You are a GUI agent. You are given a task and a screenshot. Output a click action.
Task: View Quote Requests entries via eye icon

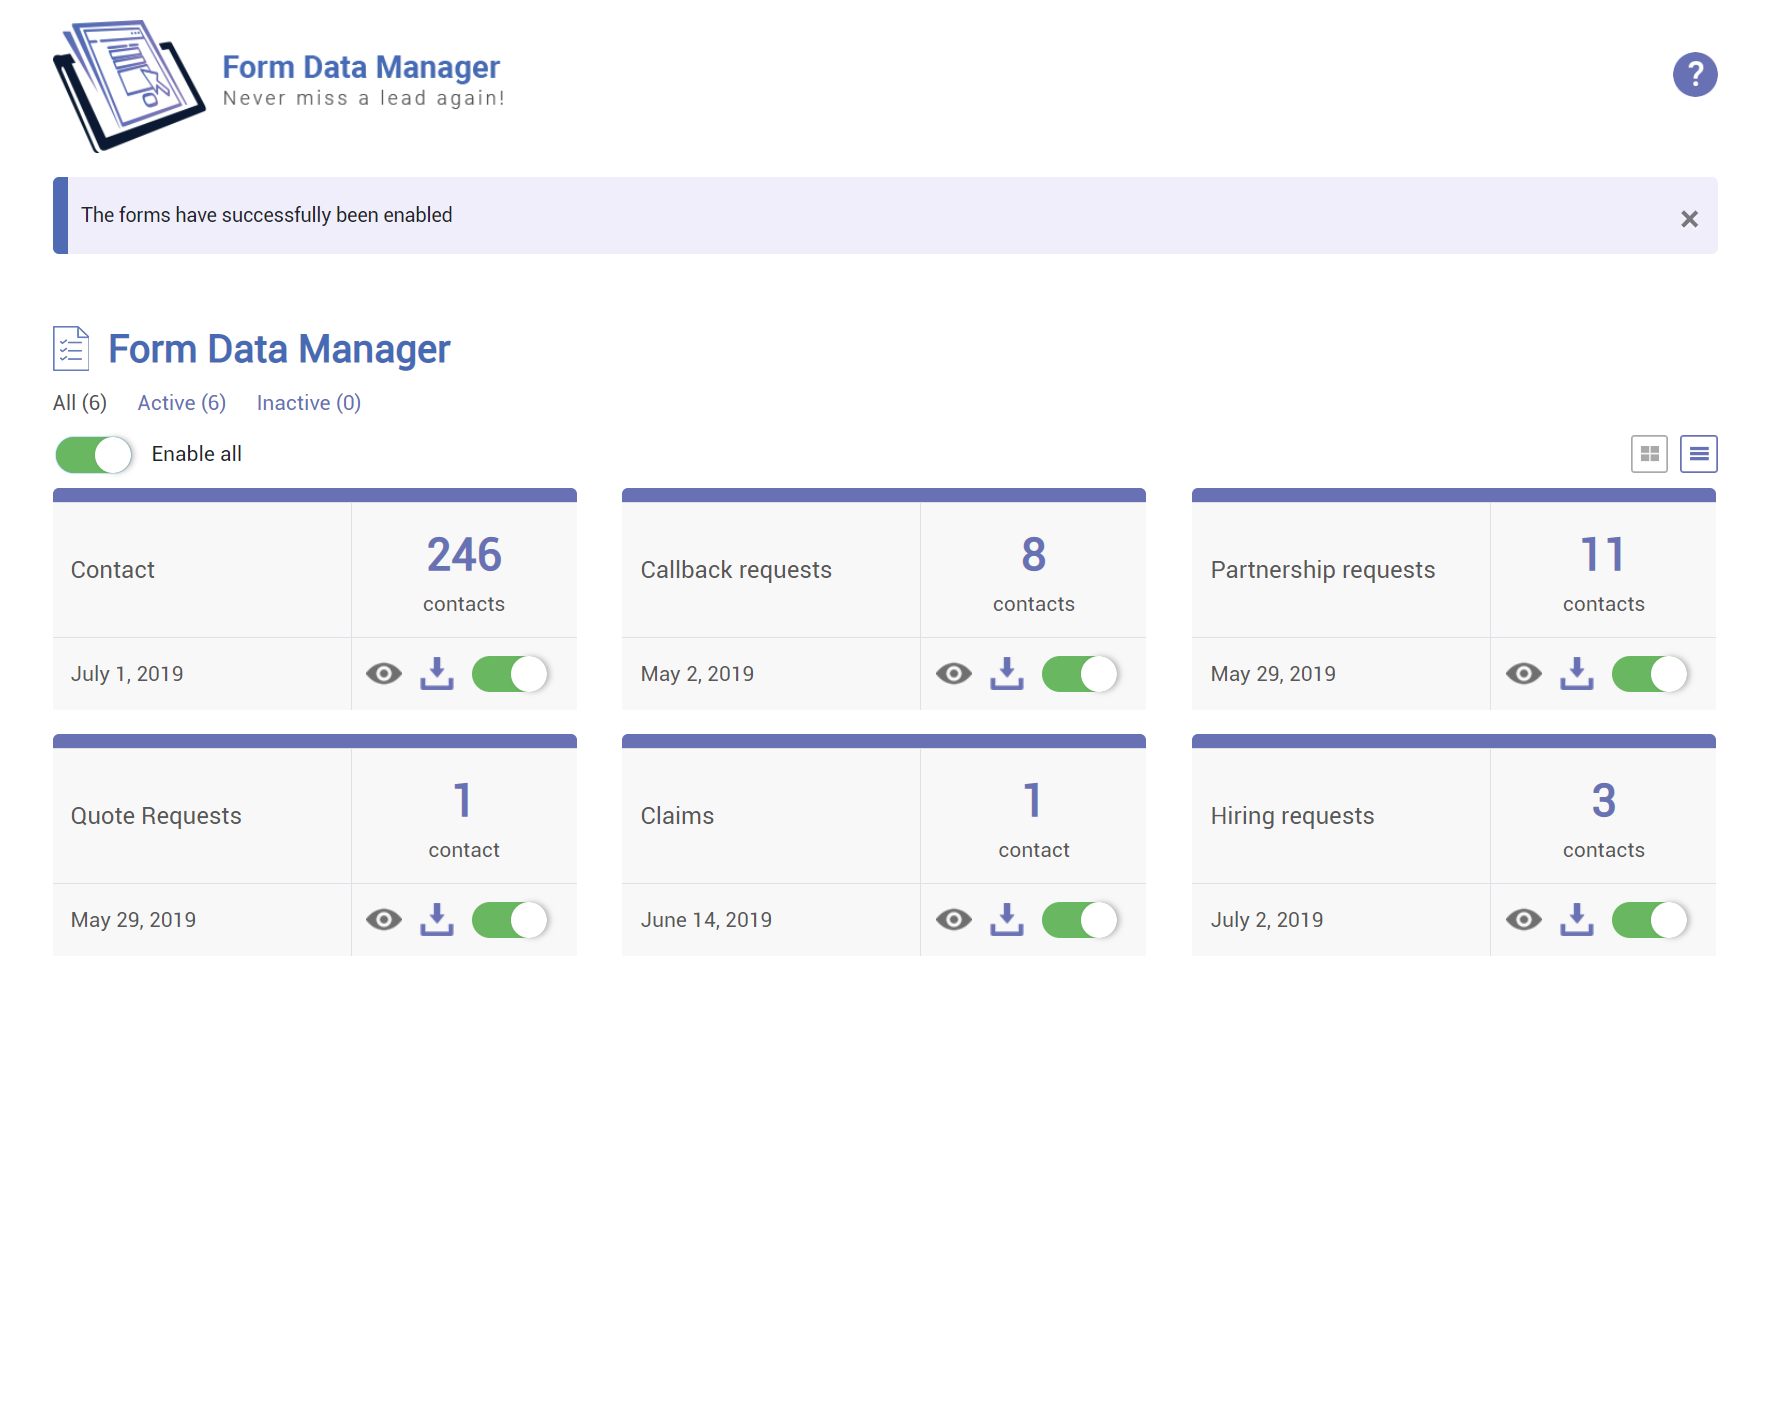[x=383, y=920]
